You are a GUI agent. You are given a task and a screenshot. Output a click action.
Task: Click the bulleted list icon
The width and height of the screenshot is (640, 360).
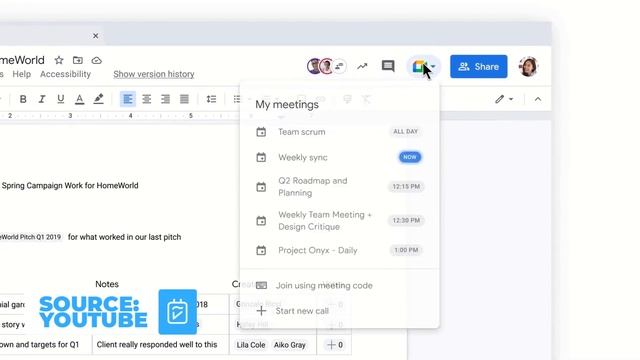tap(237, 99)
